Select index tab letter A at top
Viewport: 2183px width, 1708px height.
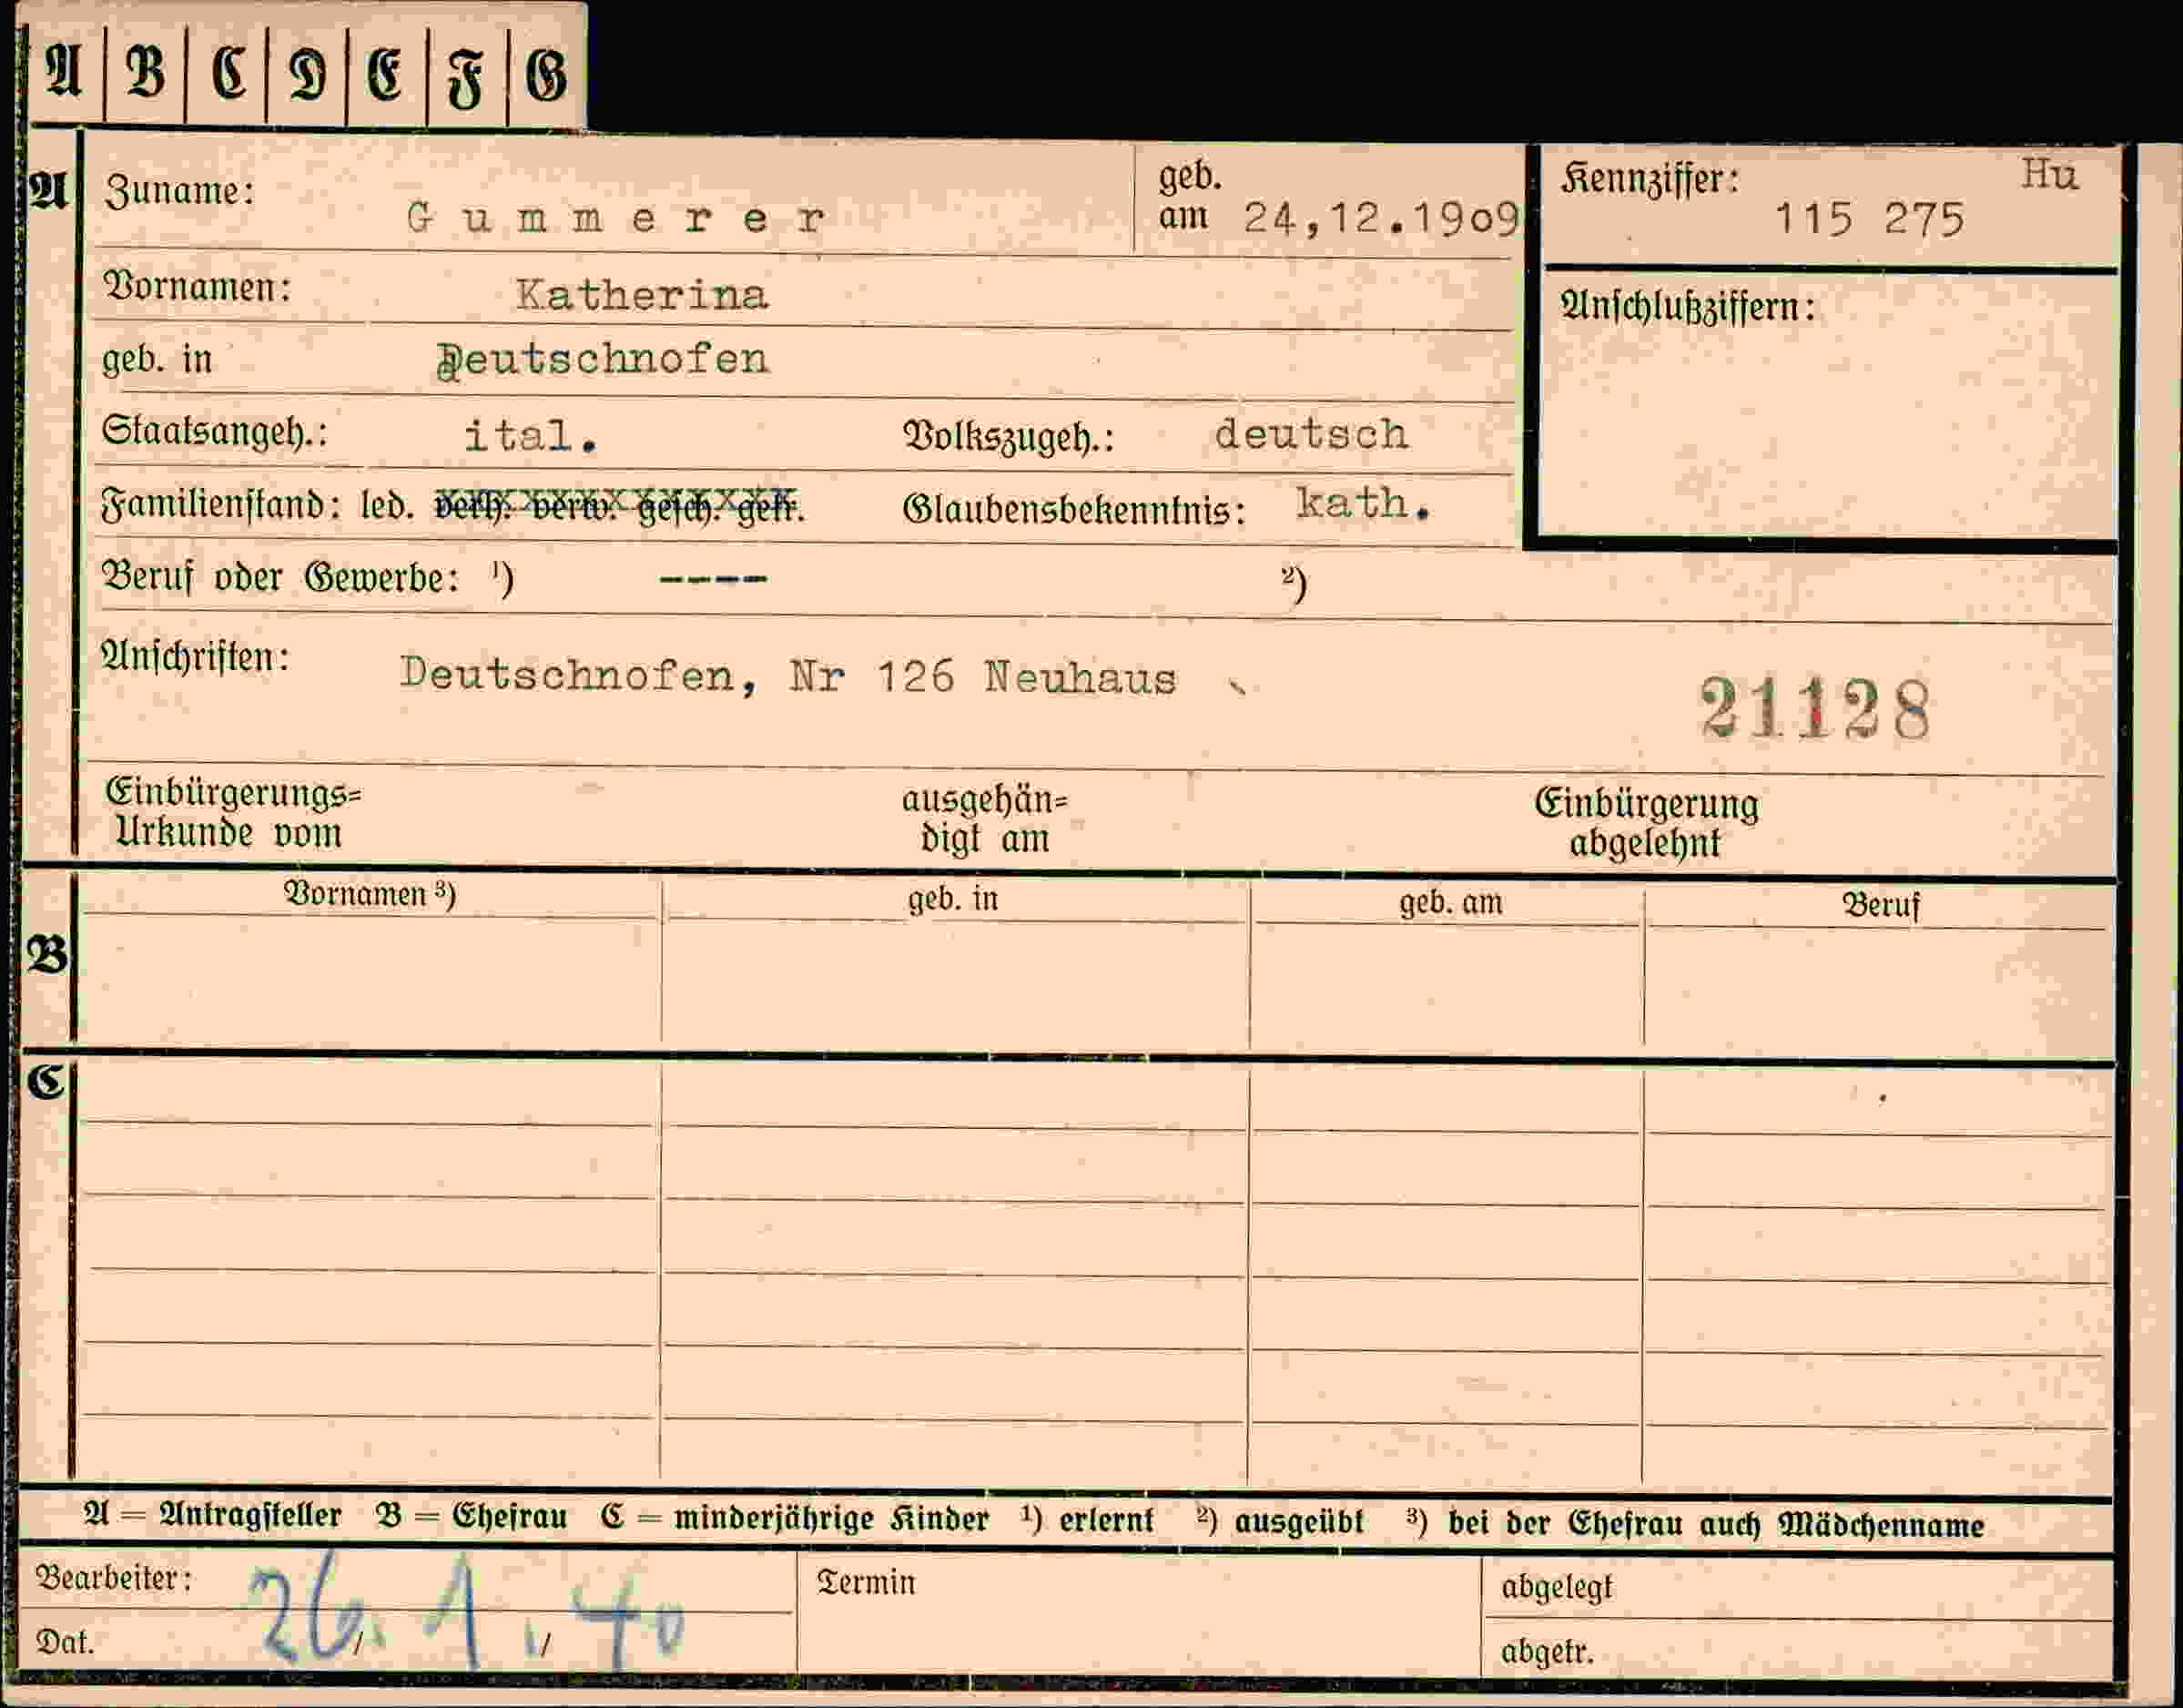[65, 72]
